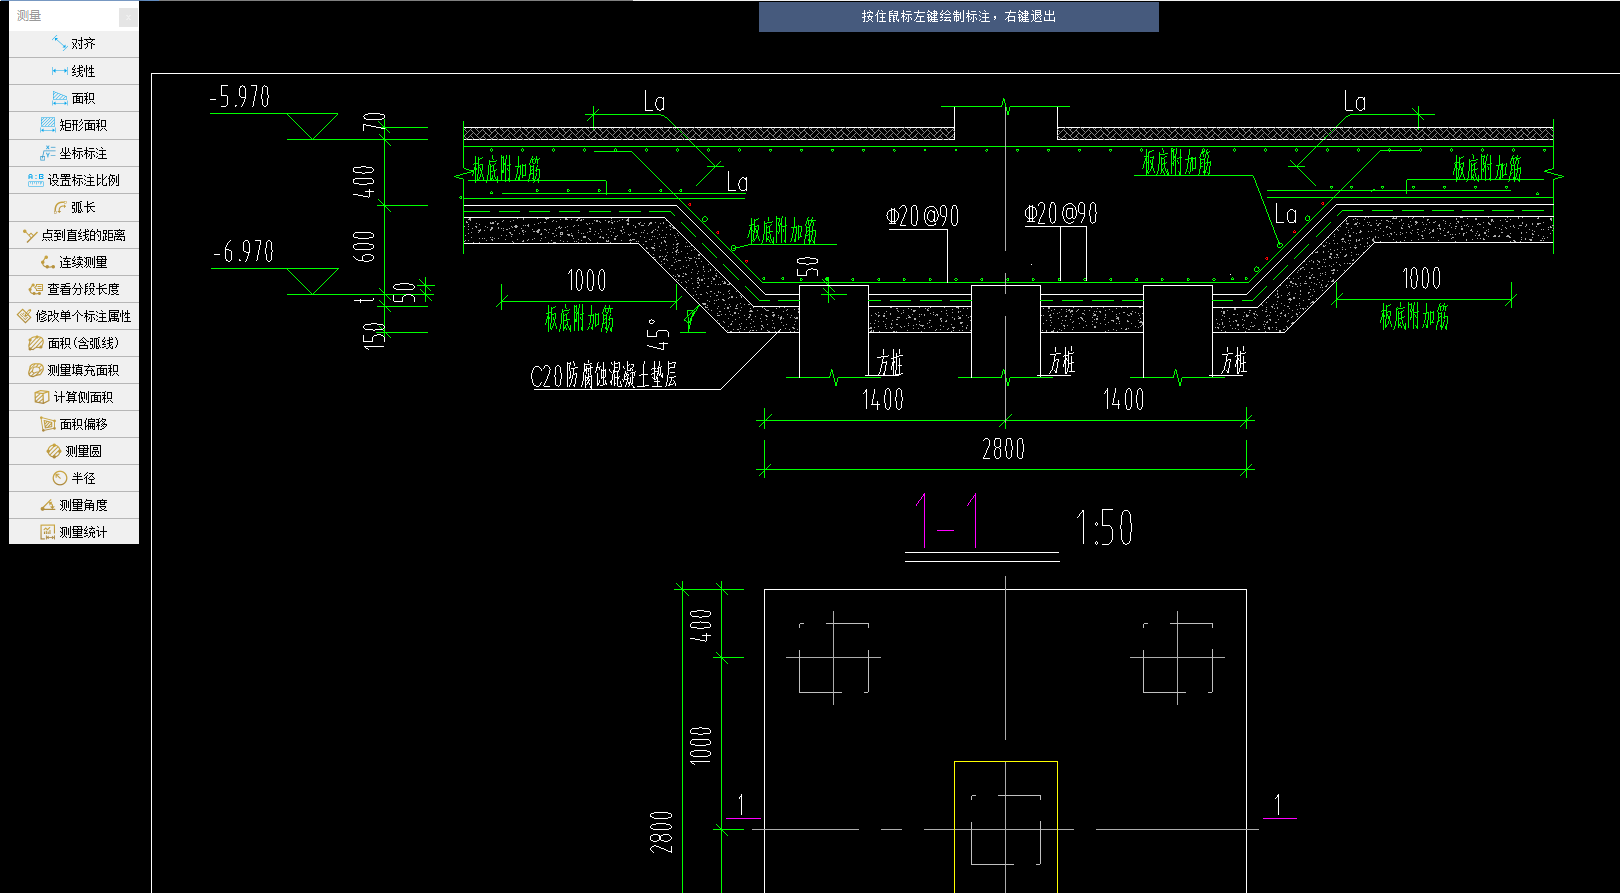Click the 1:50 scale text

click(1104, 528)
